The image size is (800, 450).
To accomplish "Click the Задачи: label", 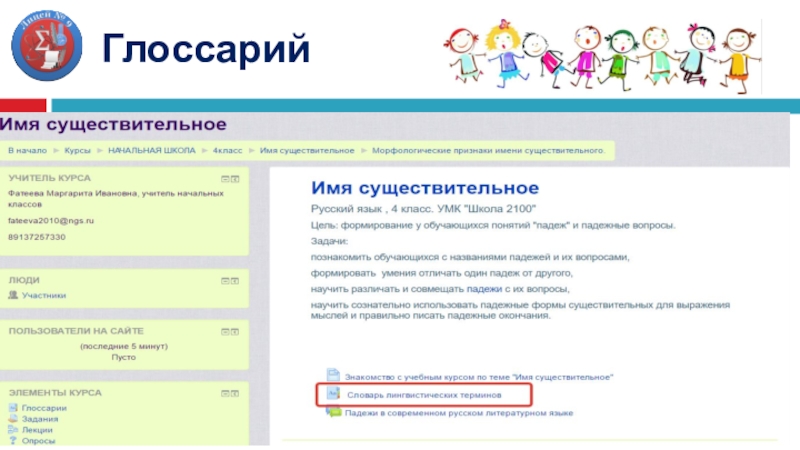I will 329,241.
